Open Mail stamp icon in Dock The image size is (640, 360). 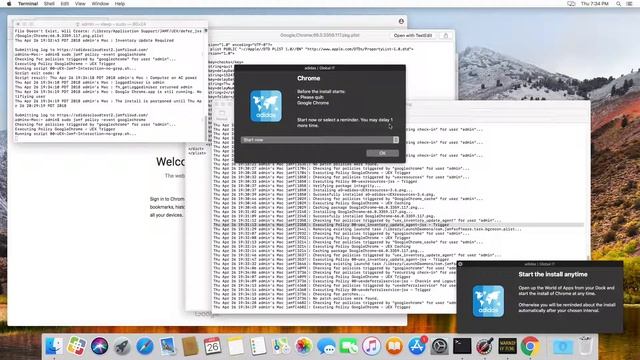pyautogui.click(x=167, y=347)
